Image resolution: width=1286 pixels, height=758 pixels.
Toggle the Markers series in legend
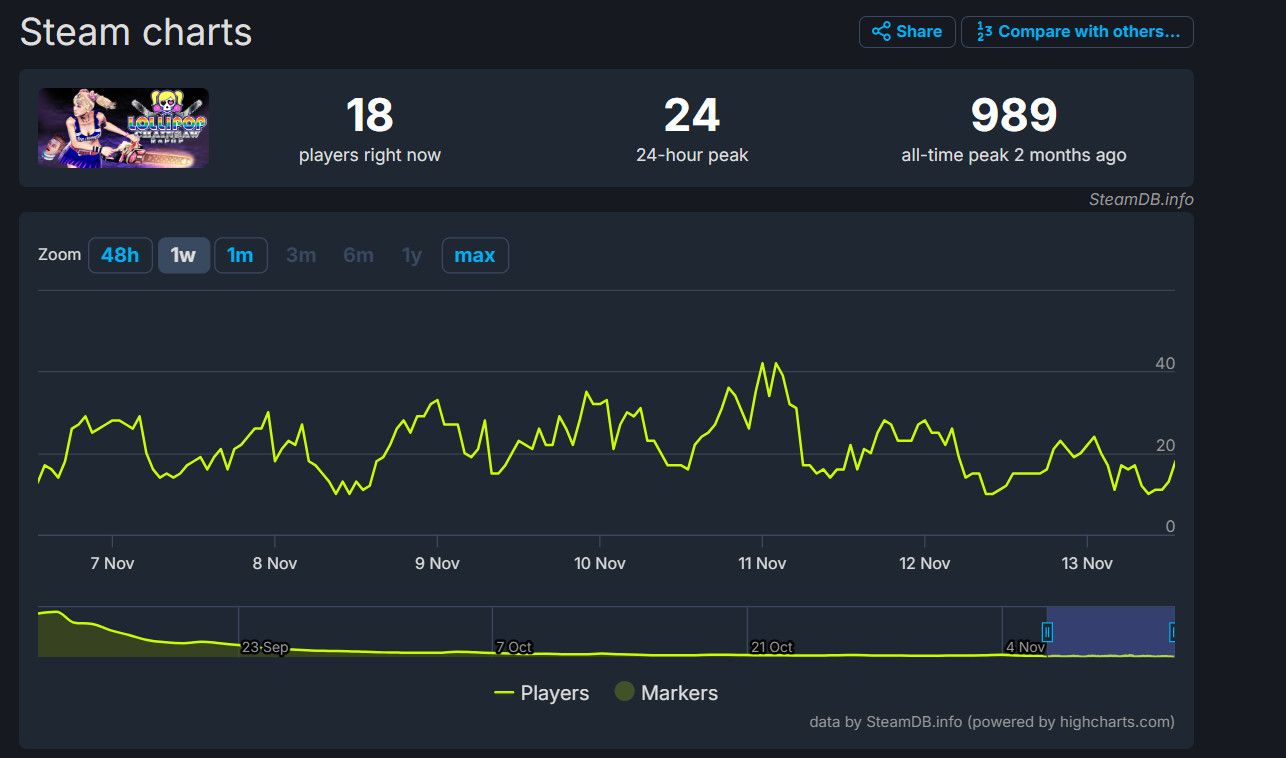(x=666, y=693)
